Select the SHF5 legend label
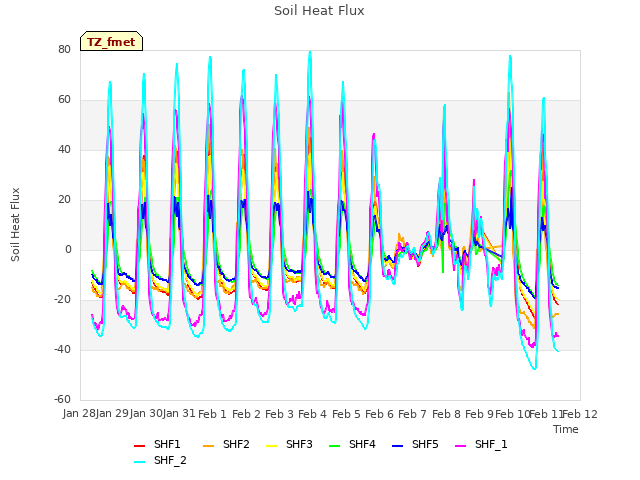Screen dimensions: 640x480 425,444
